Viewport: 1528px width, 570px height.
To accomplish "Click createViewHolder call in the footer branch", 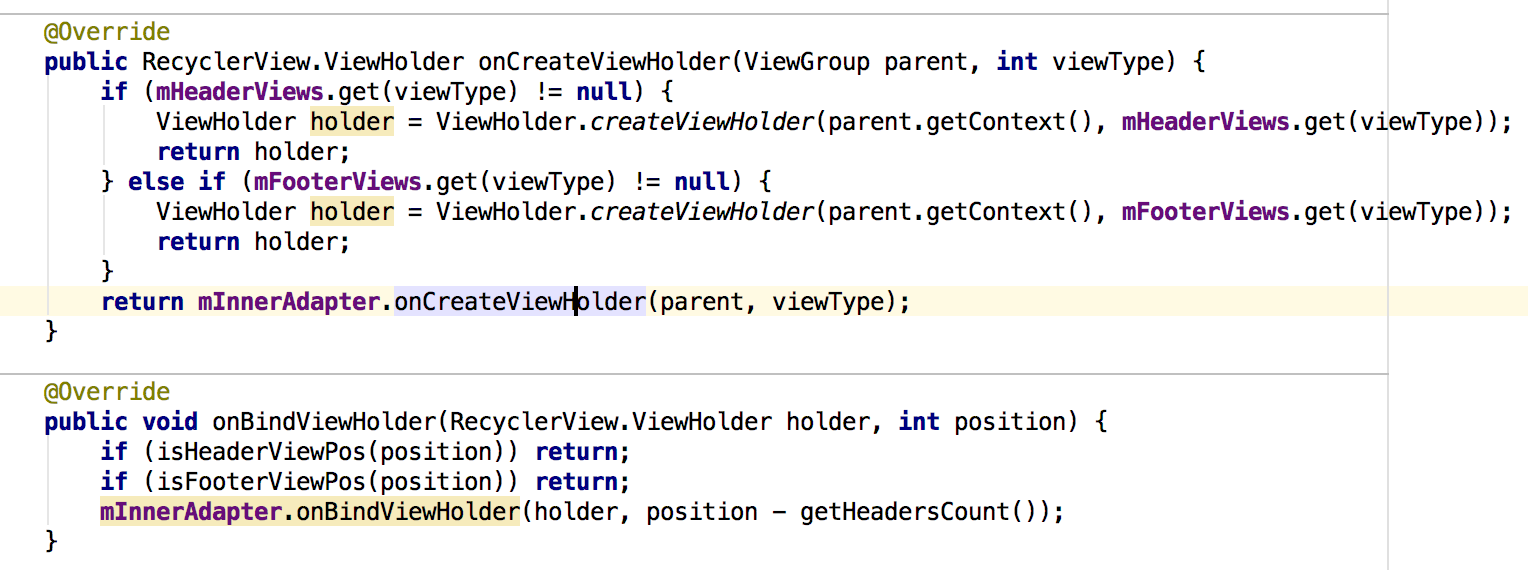I will click(702, 212).
